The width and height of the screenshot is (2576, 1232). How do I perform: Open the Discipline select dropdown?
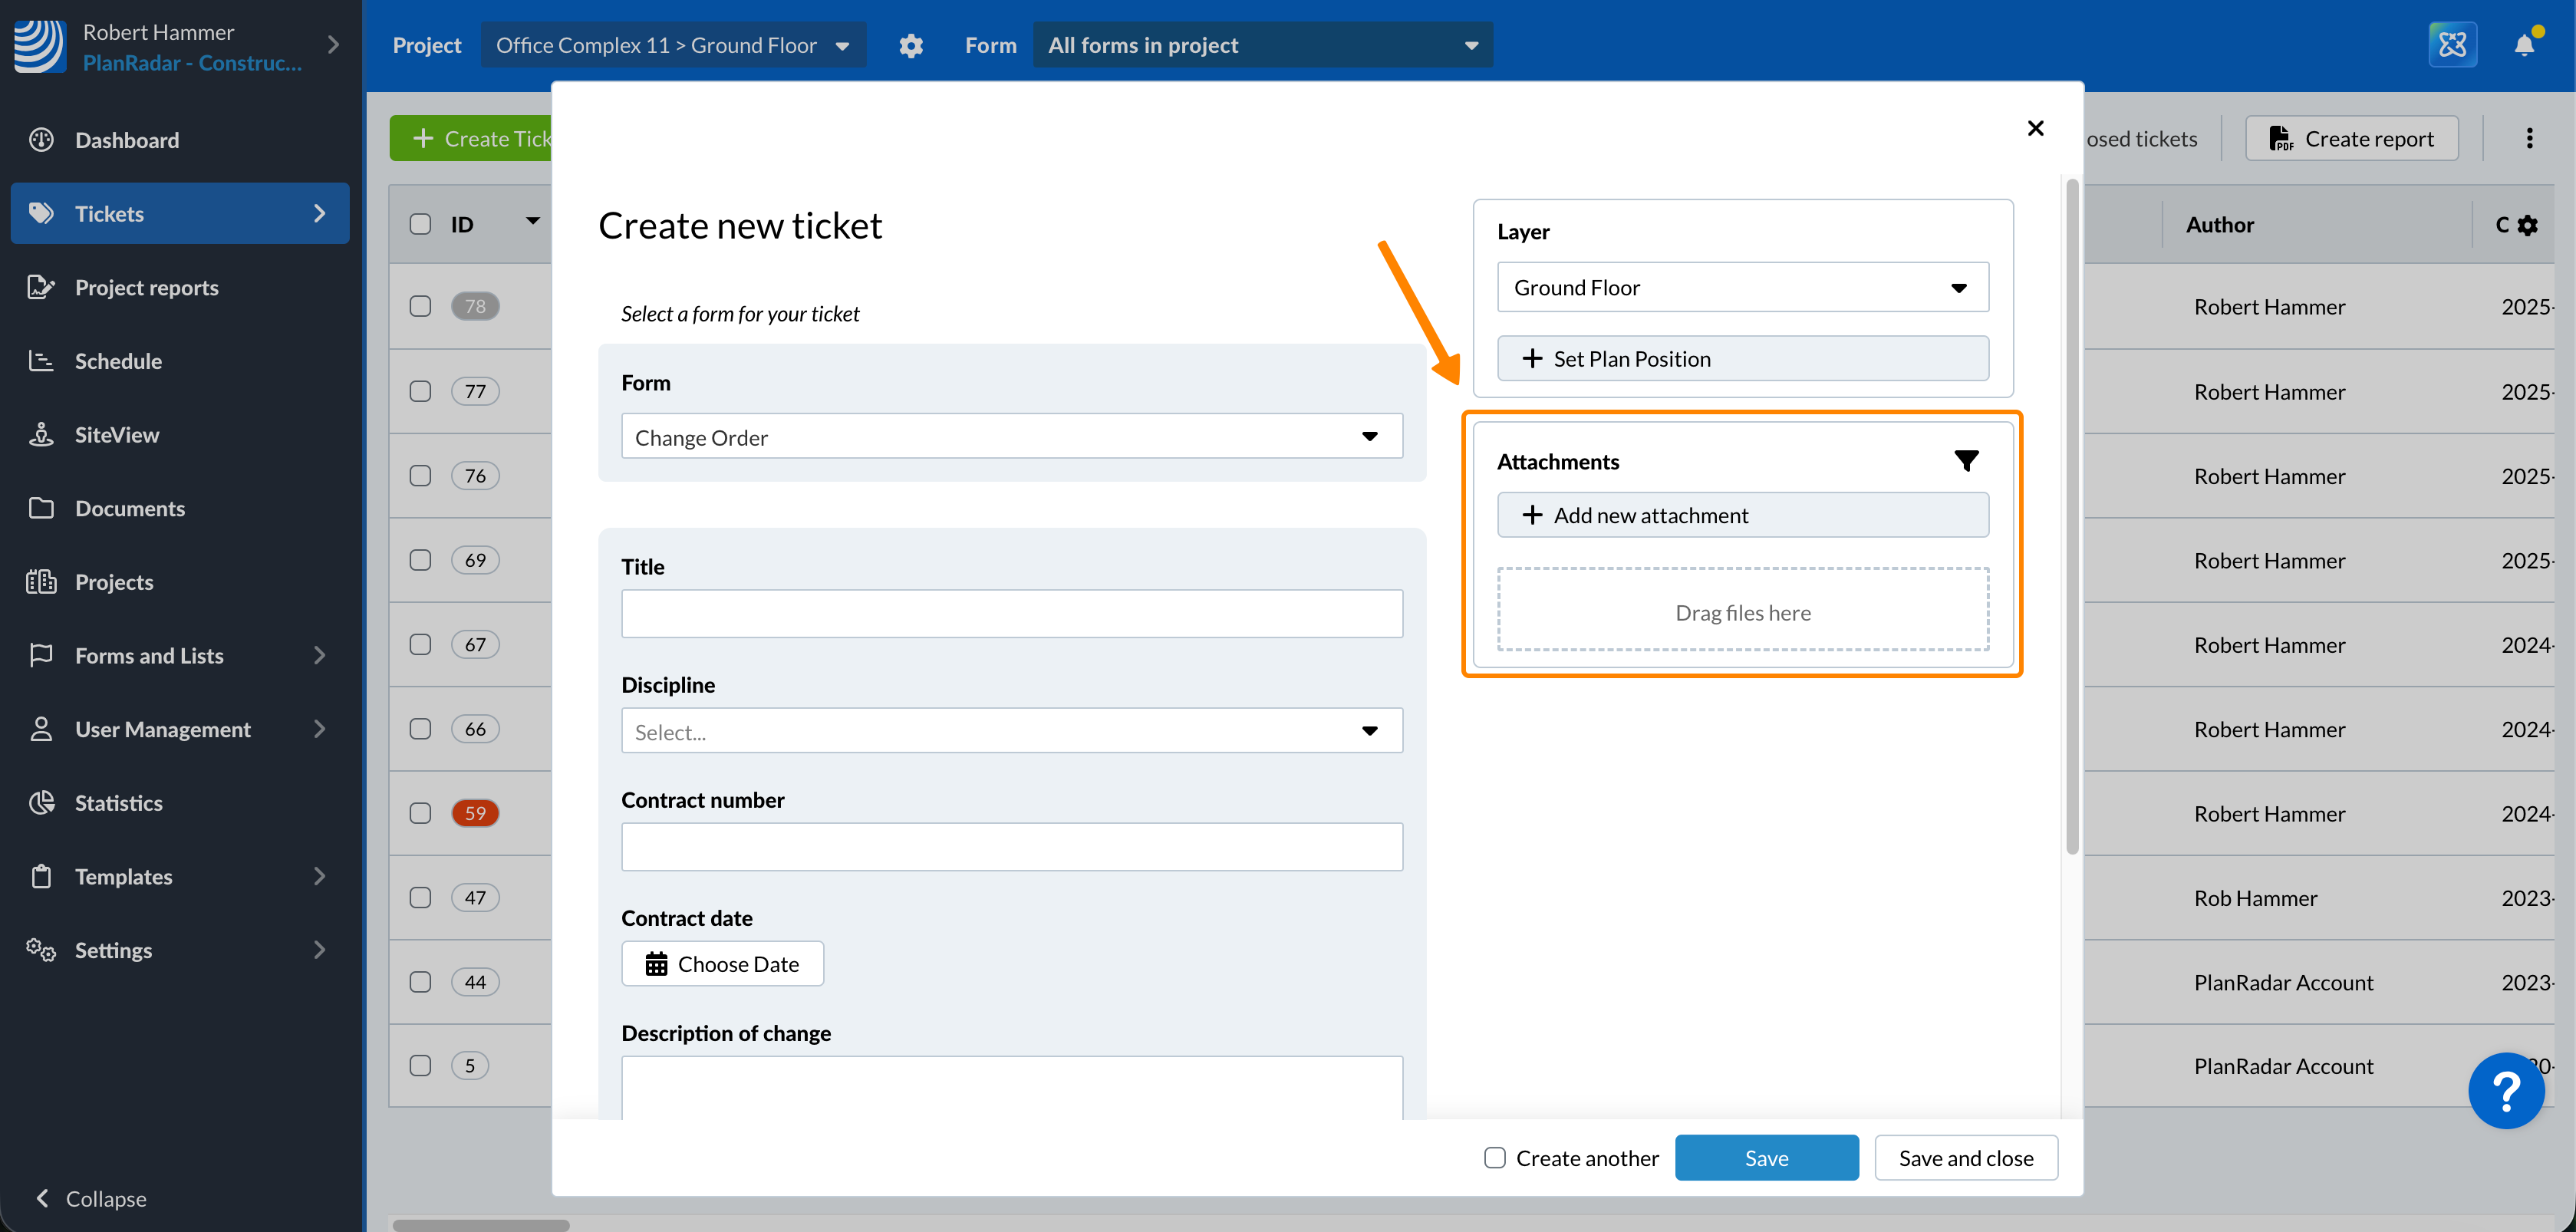(x=1011, y=731)
